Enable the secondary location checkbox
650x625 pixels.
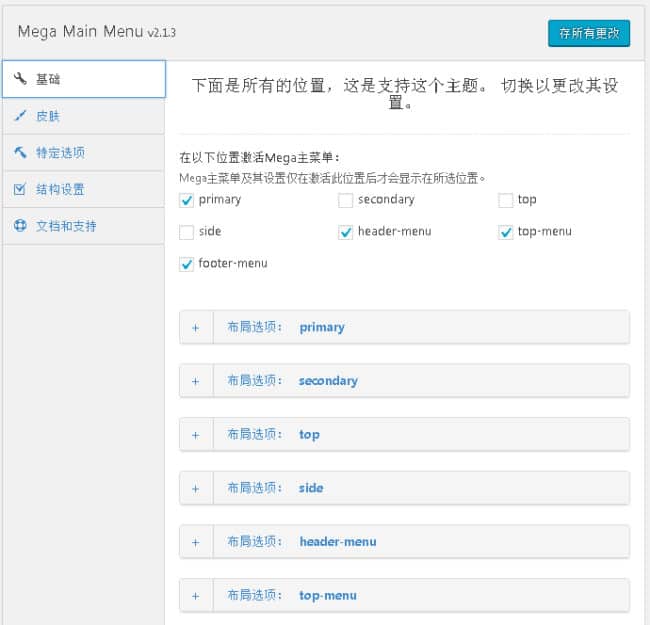[345, 201]
